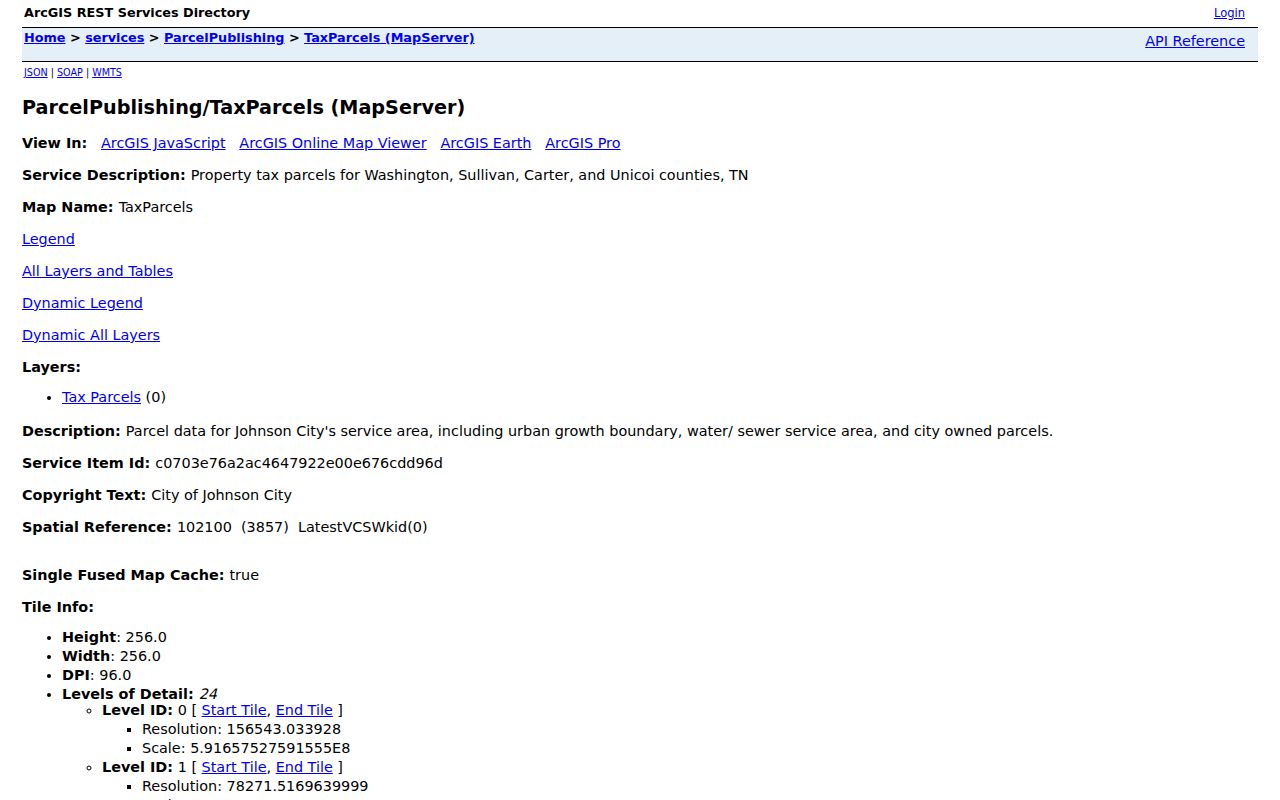
Task: Open the SOAP format link
Action: (x=70, y=73)
